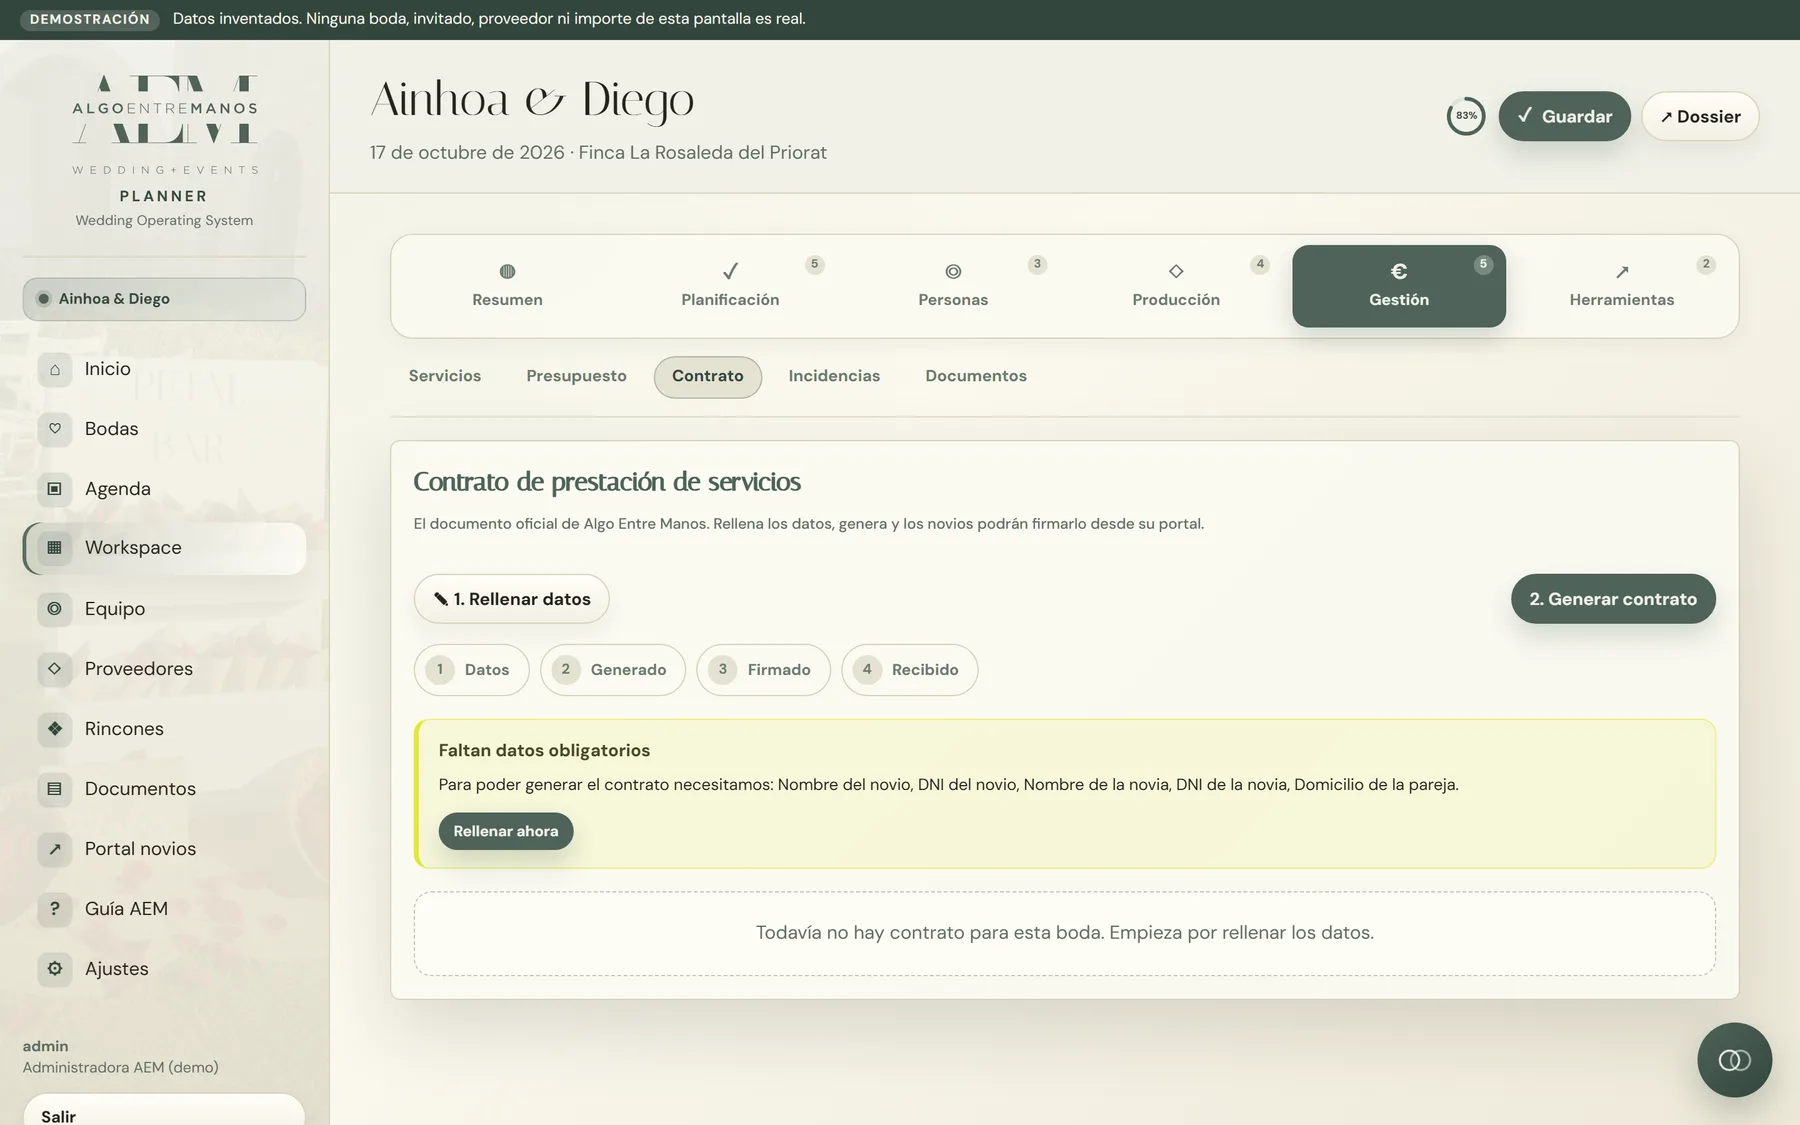Click the Inicio home icon in sidebar
Screen dimensions: 1800x1125
[55, 369]
